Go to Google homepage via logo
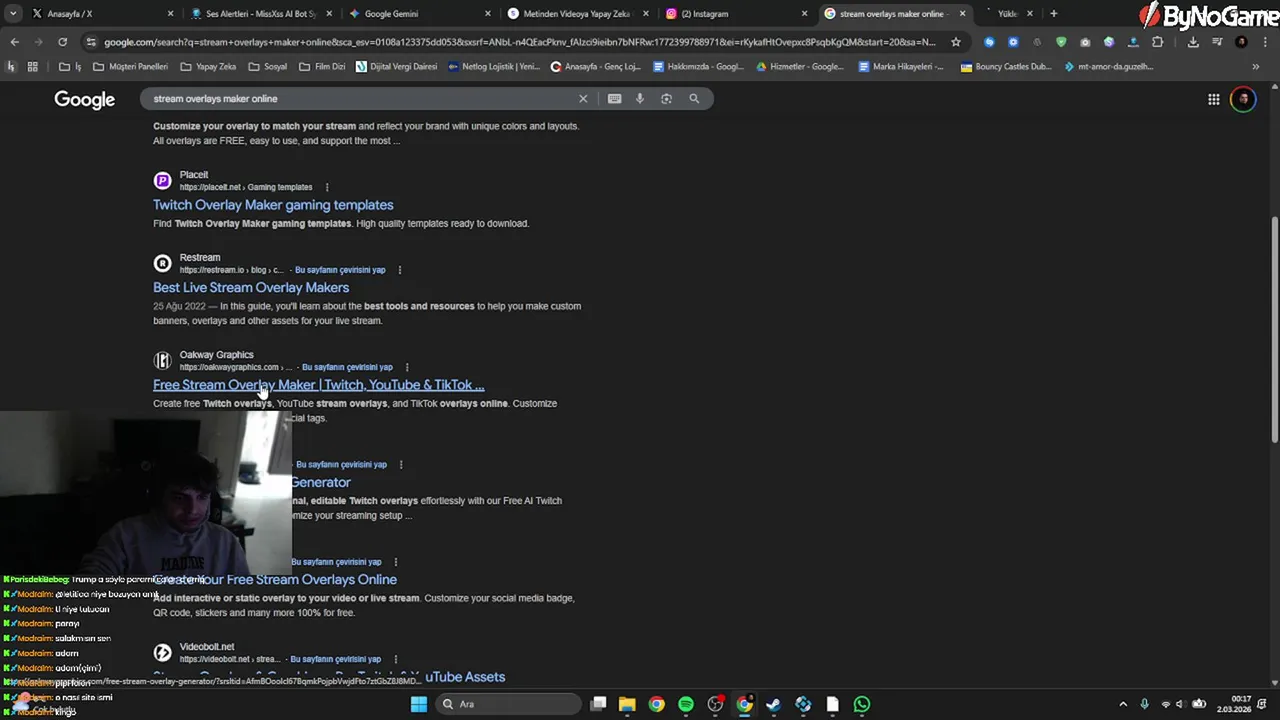The height and width of the screenshot is (720, 1280). [84, 99]
